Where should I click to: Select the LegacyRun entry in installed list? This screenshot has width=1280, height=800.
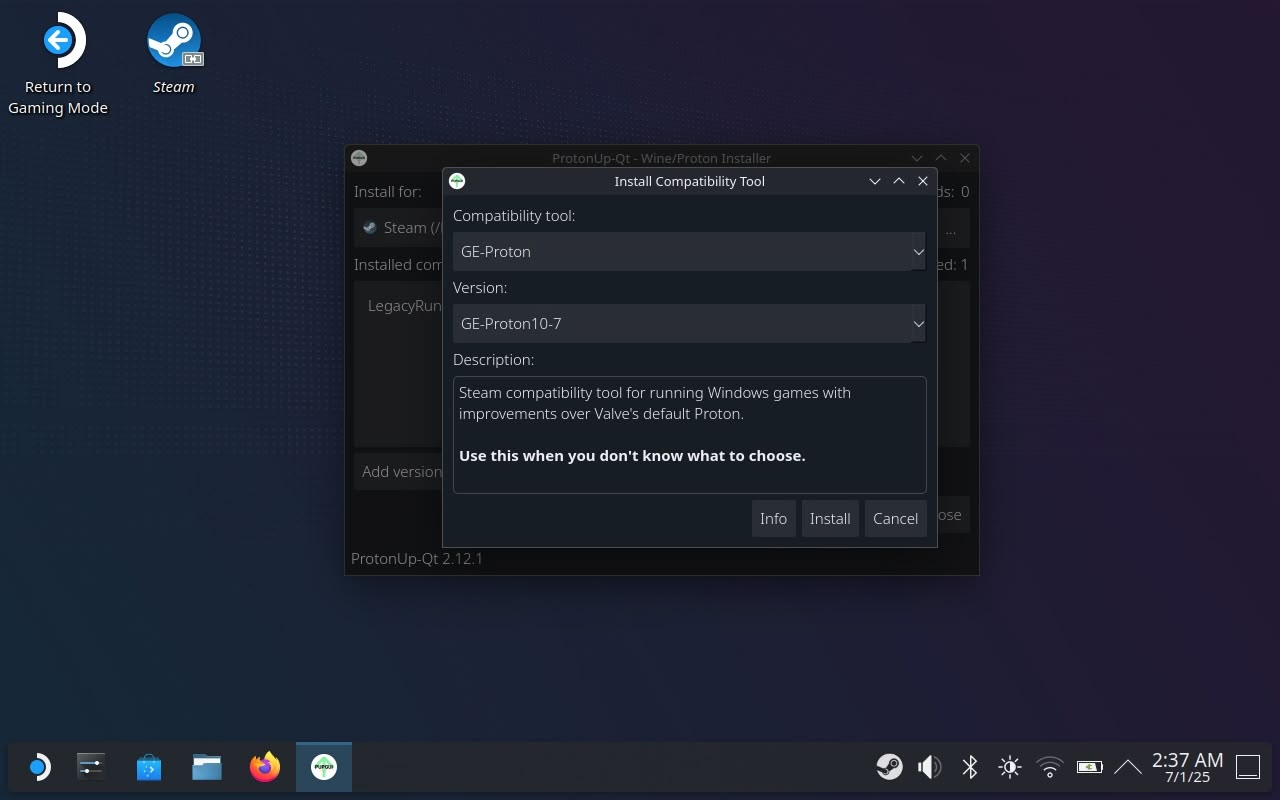coord(404,306)
